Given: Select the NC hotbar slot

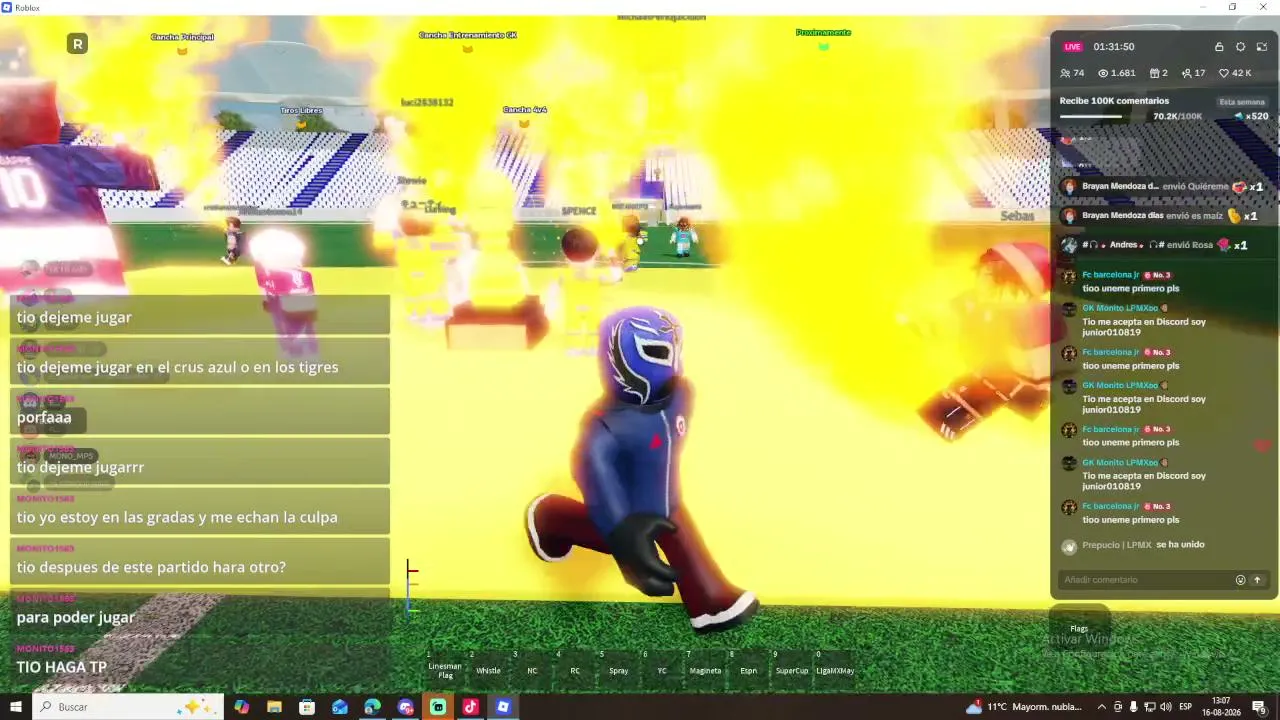Looking at the screenshot, I should [x=532, y=668].
